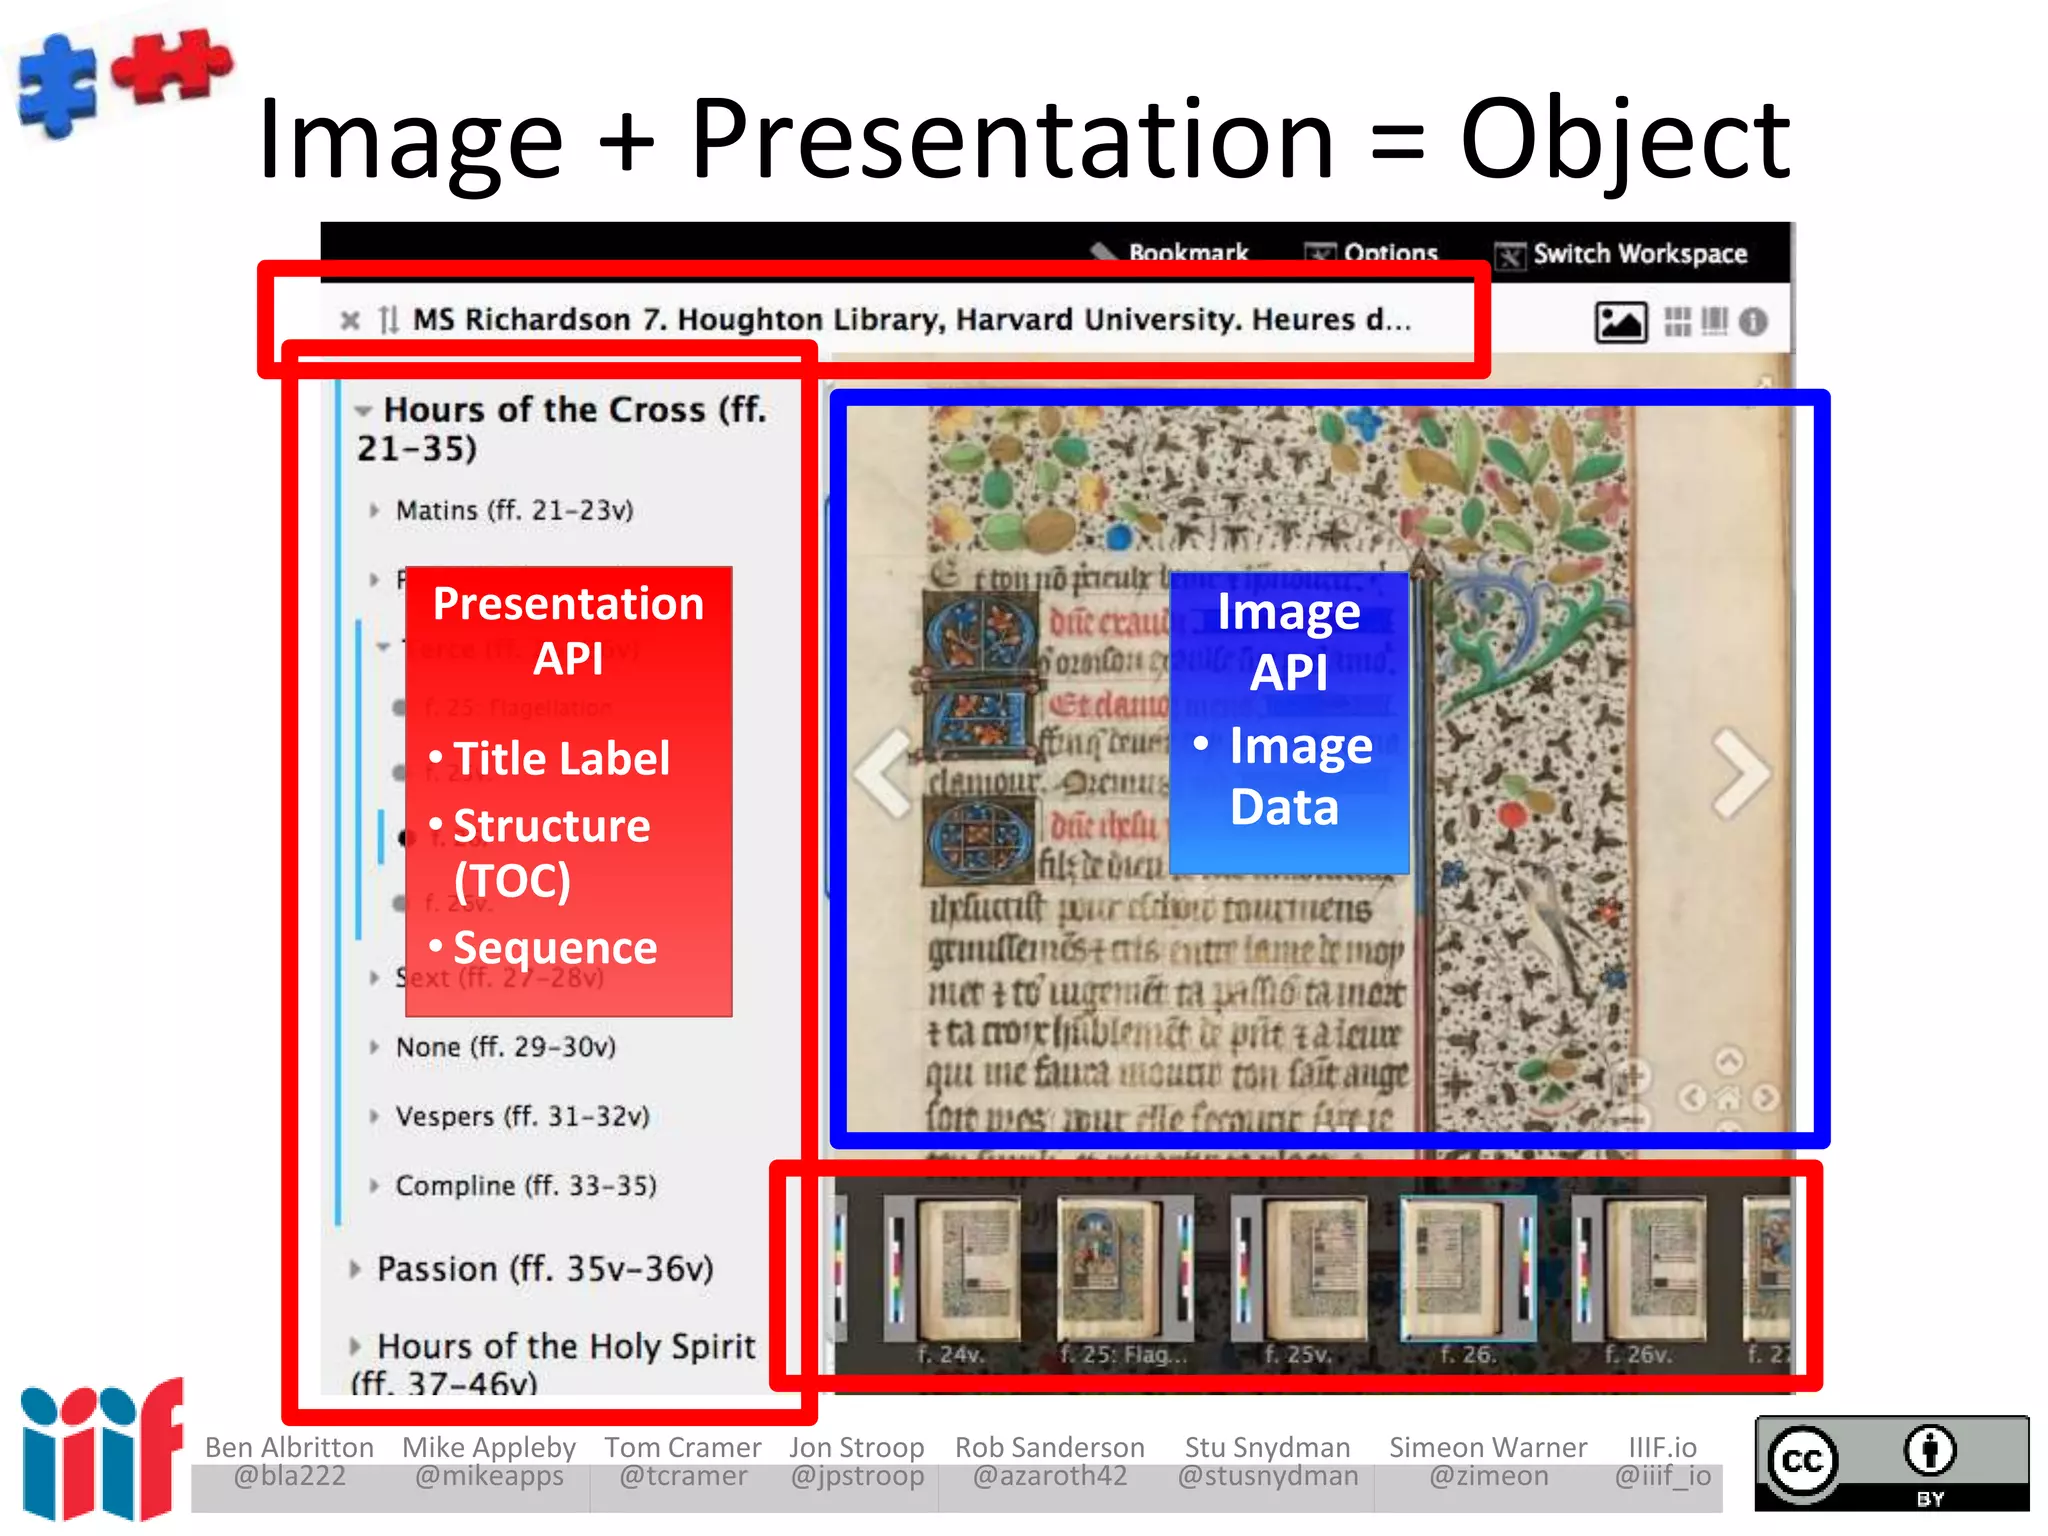Select 'Hours of the Cross (ff. 21-35)' heading
The image size is (2048, 1536).
(563, 429)
